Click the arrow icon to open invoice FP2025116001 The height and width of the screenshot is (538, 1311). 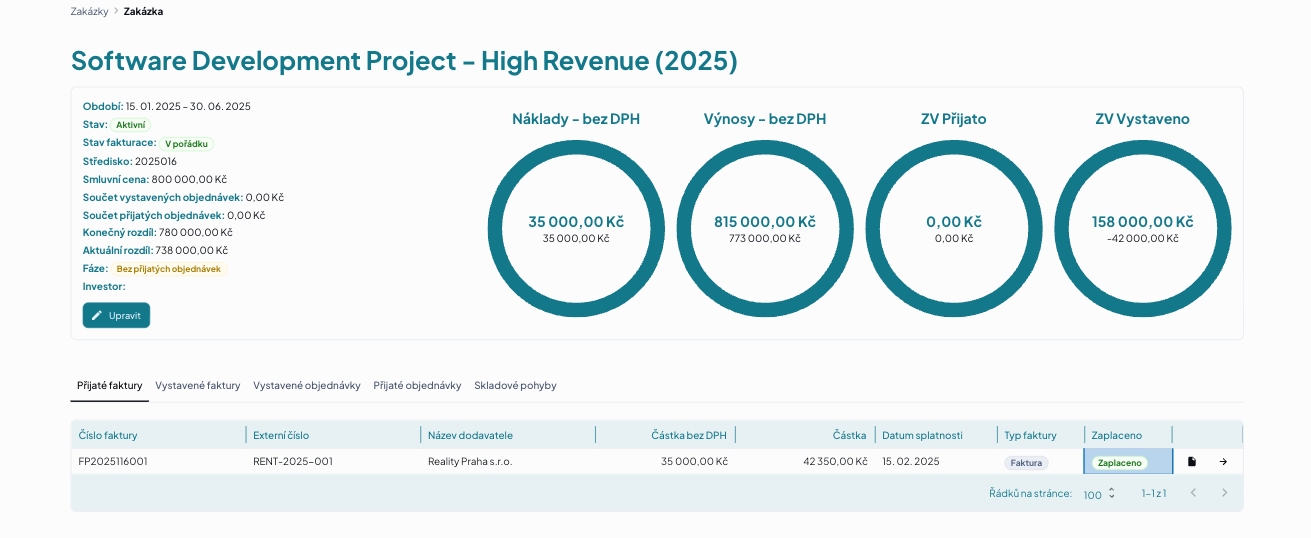click(x=1223, y=462)
